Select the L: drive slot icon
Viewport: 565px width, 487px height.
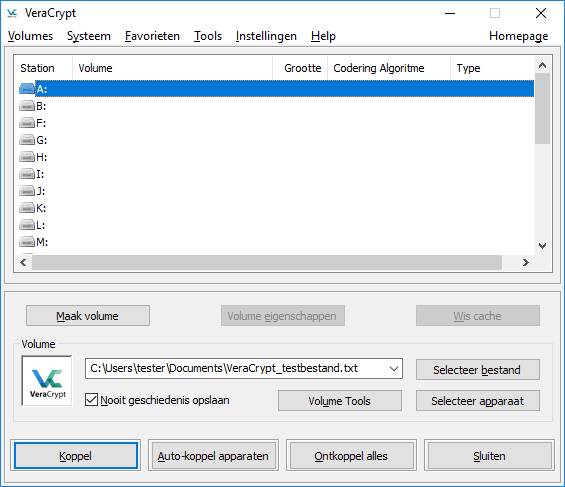coord(27,225)
